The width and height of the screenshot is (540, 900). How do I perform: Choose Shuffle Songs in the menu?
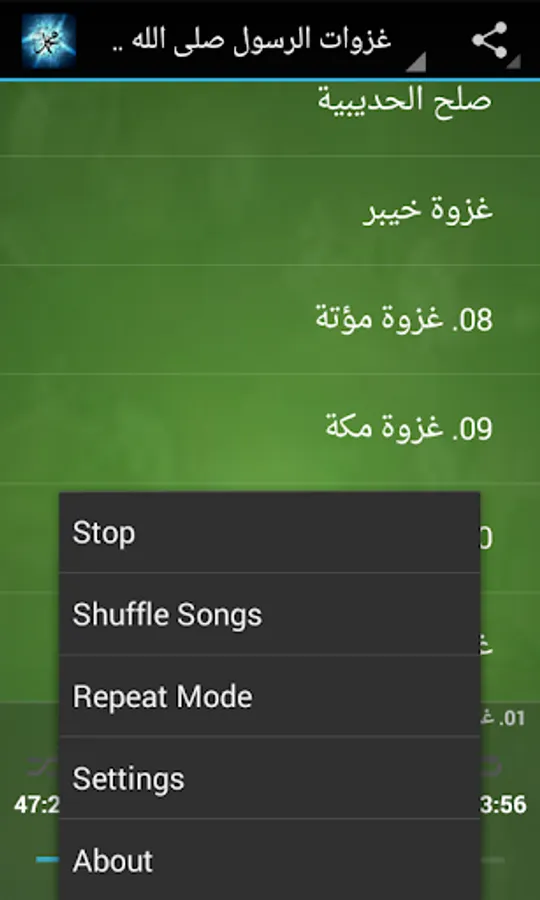point(269,614)
